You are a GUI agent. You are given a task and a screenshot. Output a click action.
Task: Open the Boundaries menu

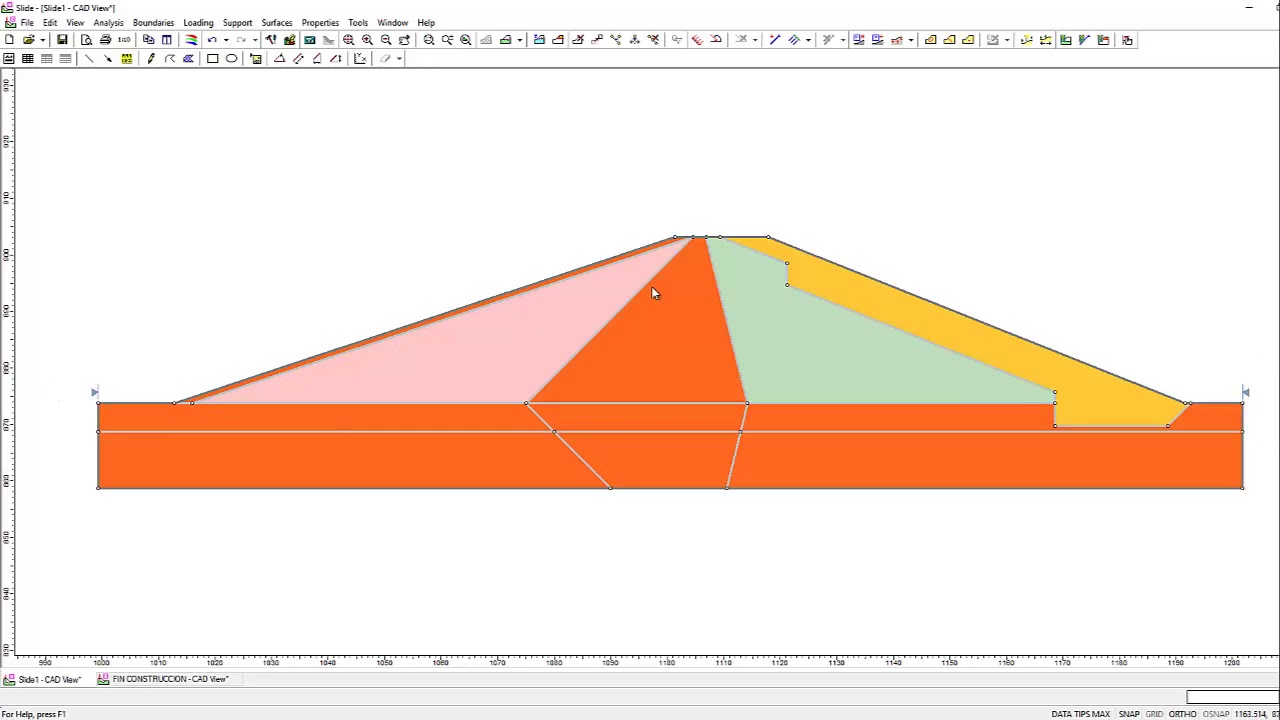coord(153,22)
